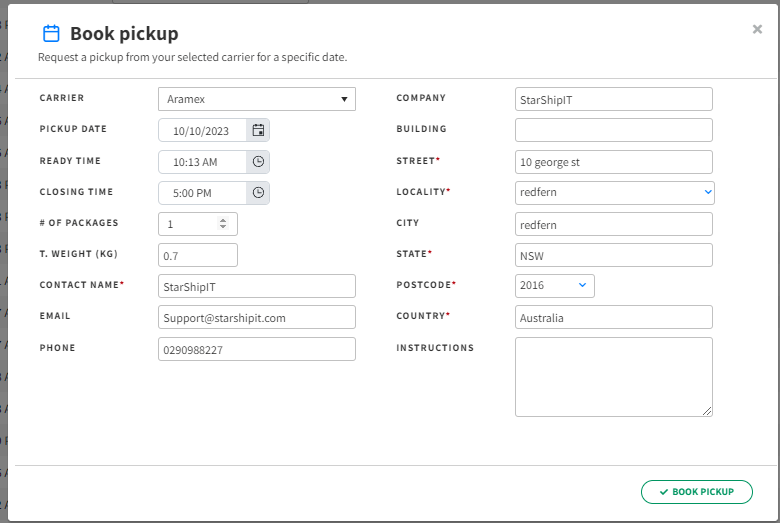780x523 pixels.
Task: Click the T. Weight (KG) input
Action: point(198,255)
